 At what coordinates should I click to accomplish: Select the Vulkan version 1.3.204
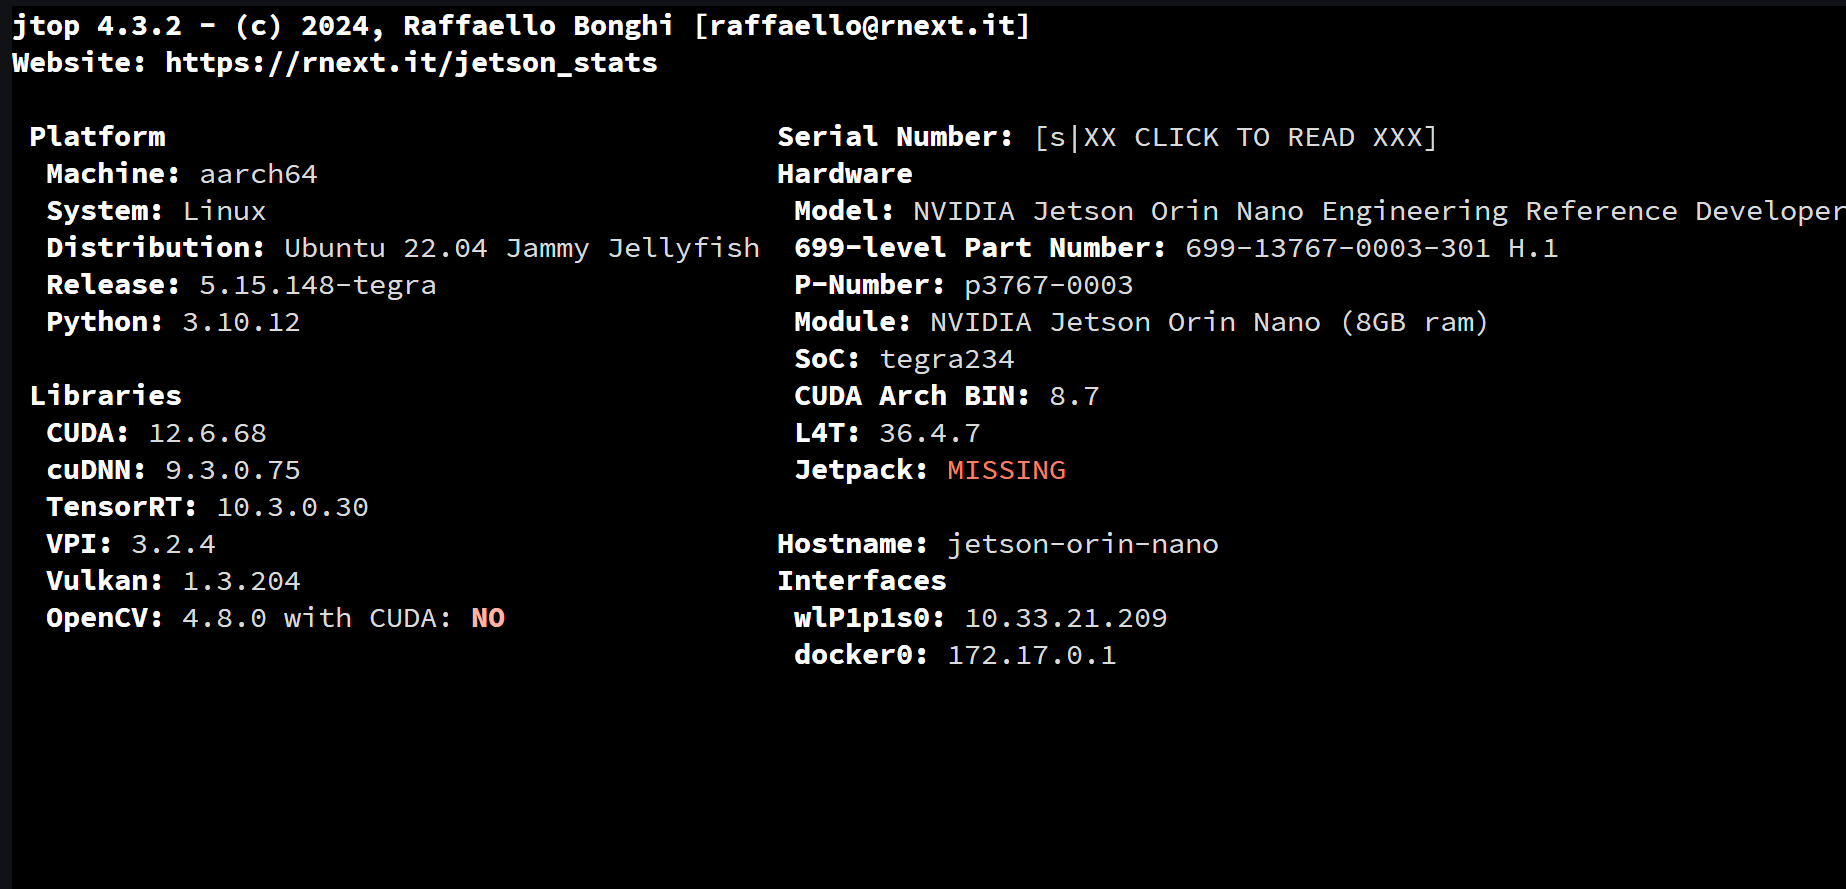[241, 581]
